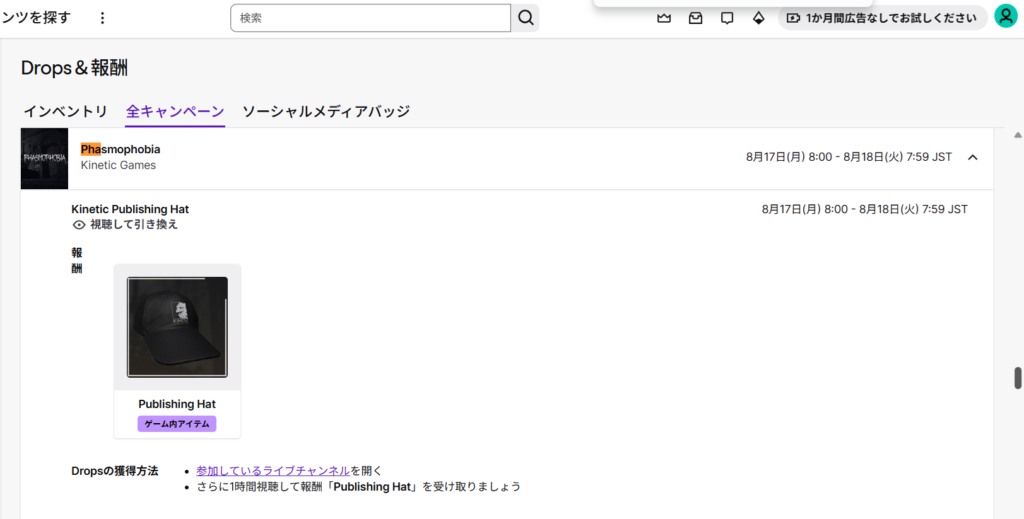1024x519 pixels.
Task: Open the user profile avatar
Action: (1006, 17)
